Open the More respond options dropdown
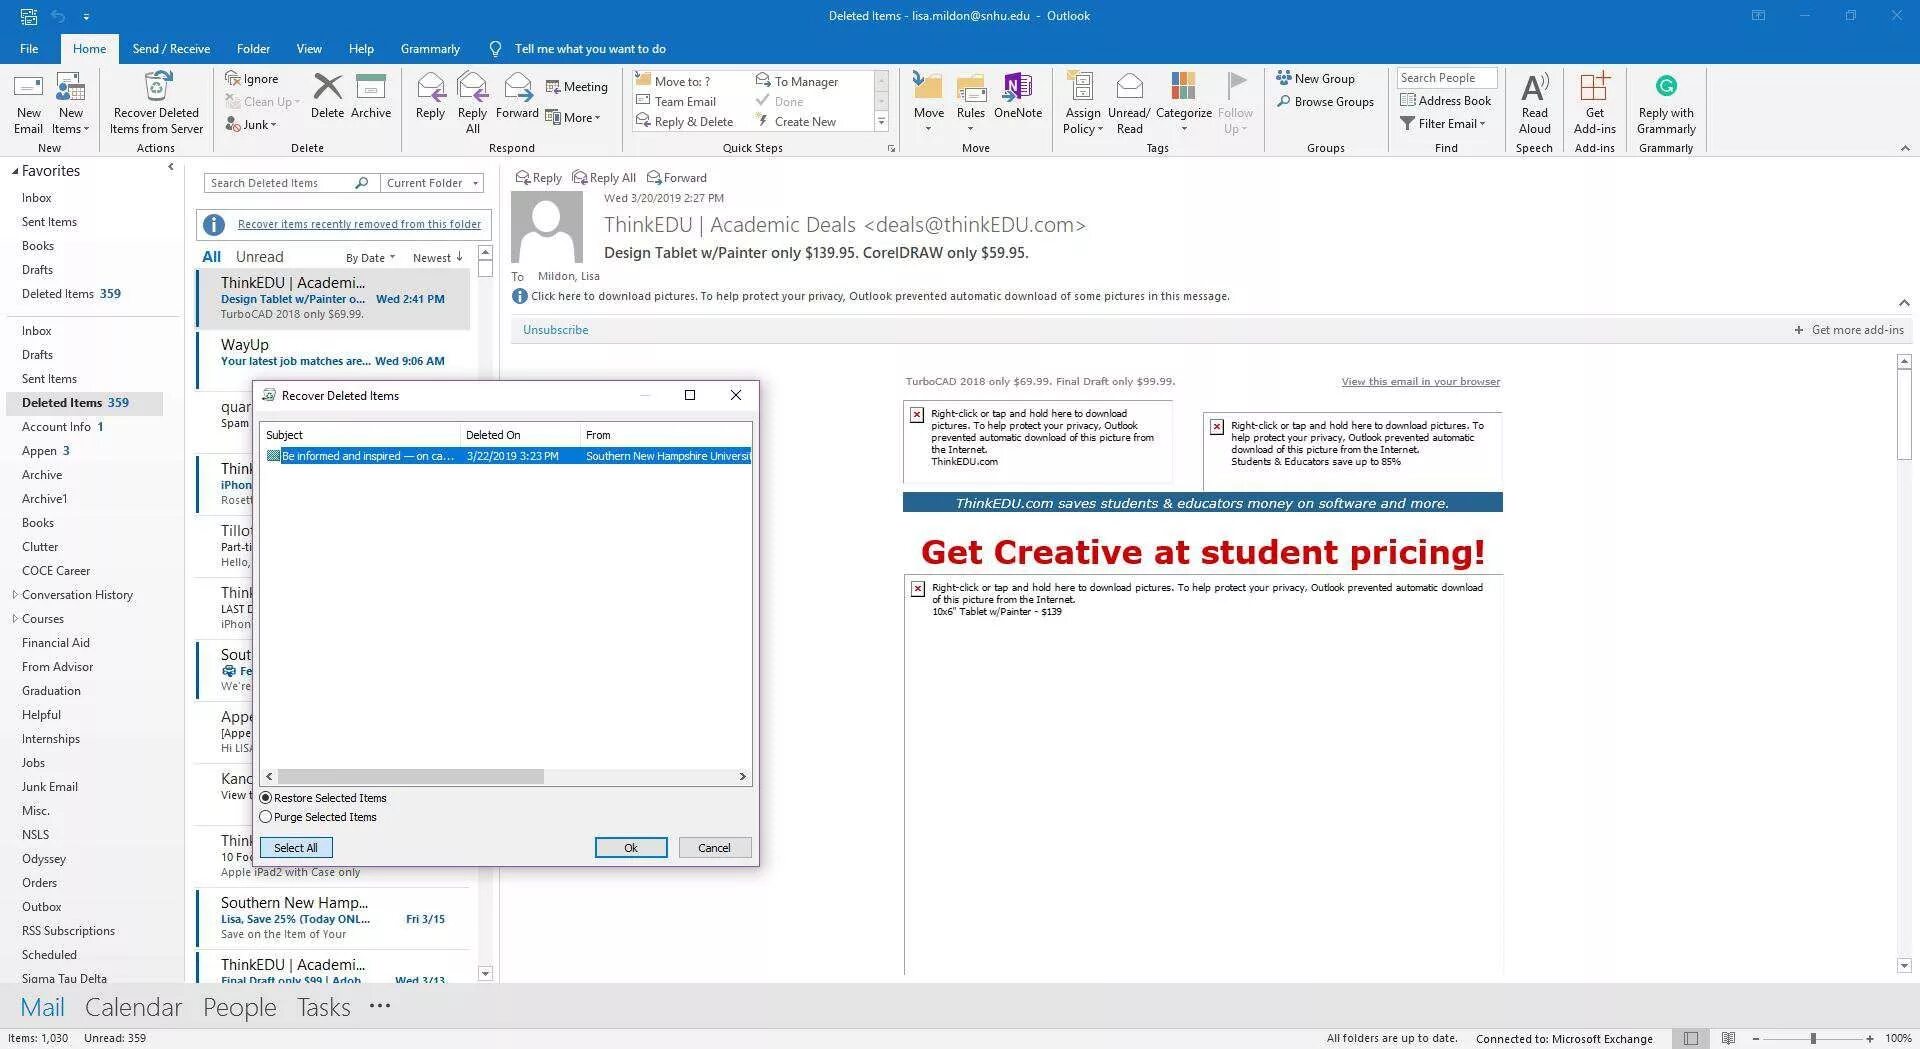 pyautogui.click(x=573, y=117)
